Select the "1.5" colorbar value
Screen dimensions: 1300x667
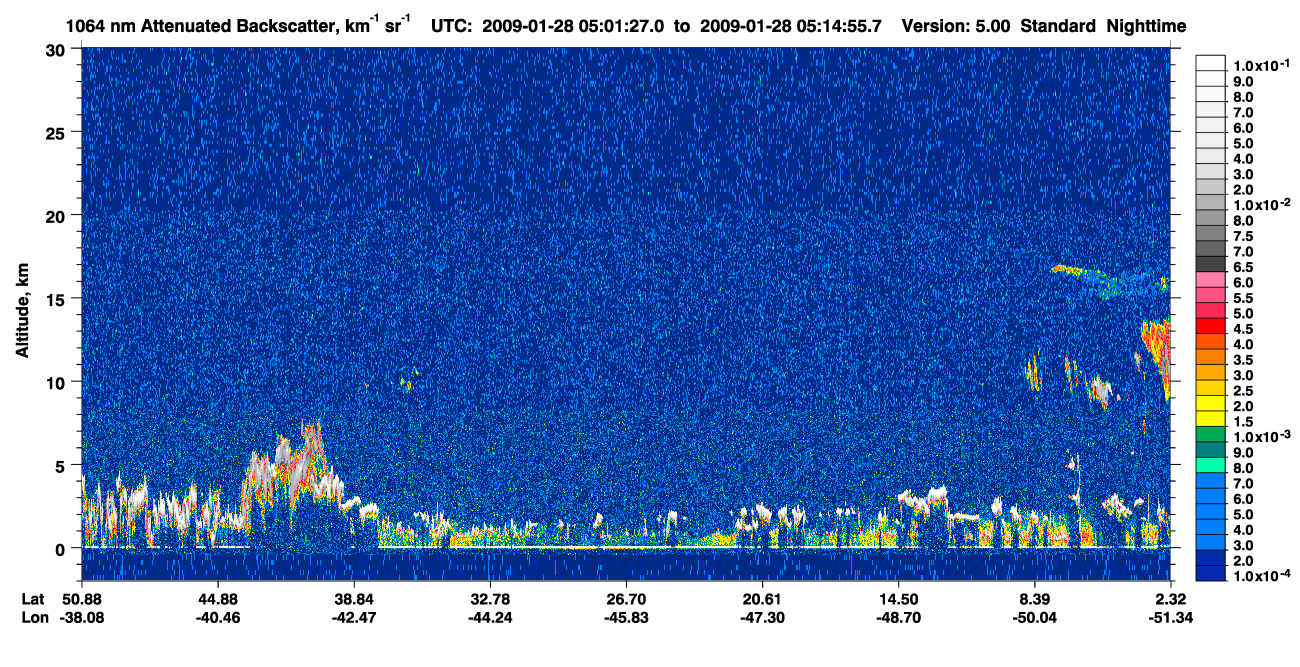tap(1243, 422)
